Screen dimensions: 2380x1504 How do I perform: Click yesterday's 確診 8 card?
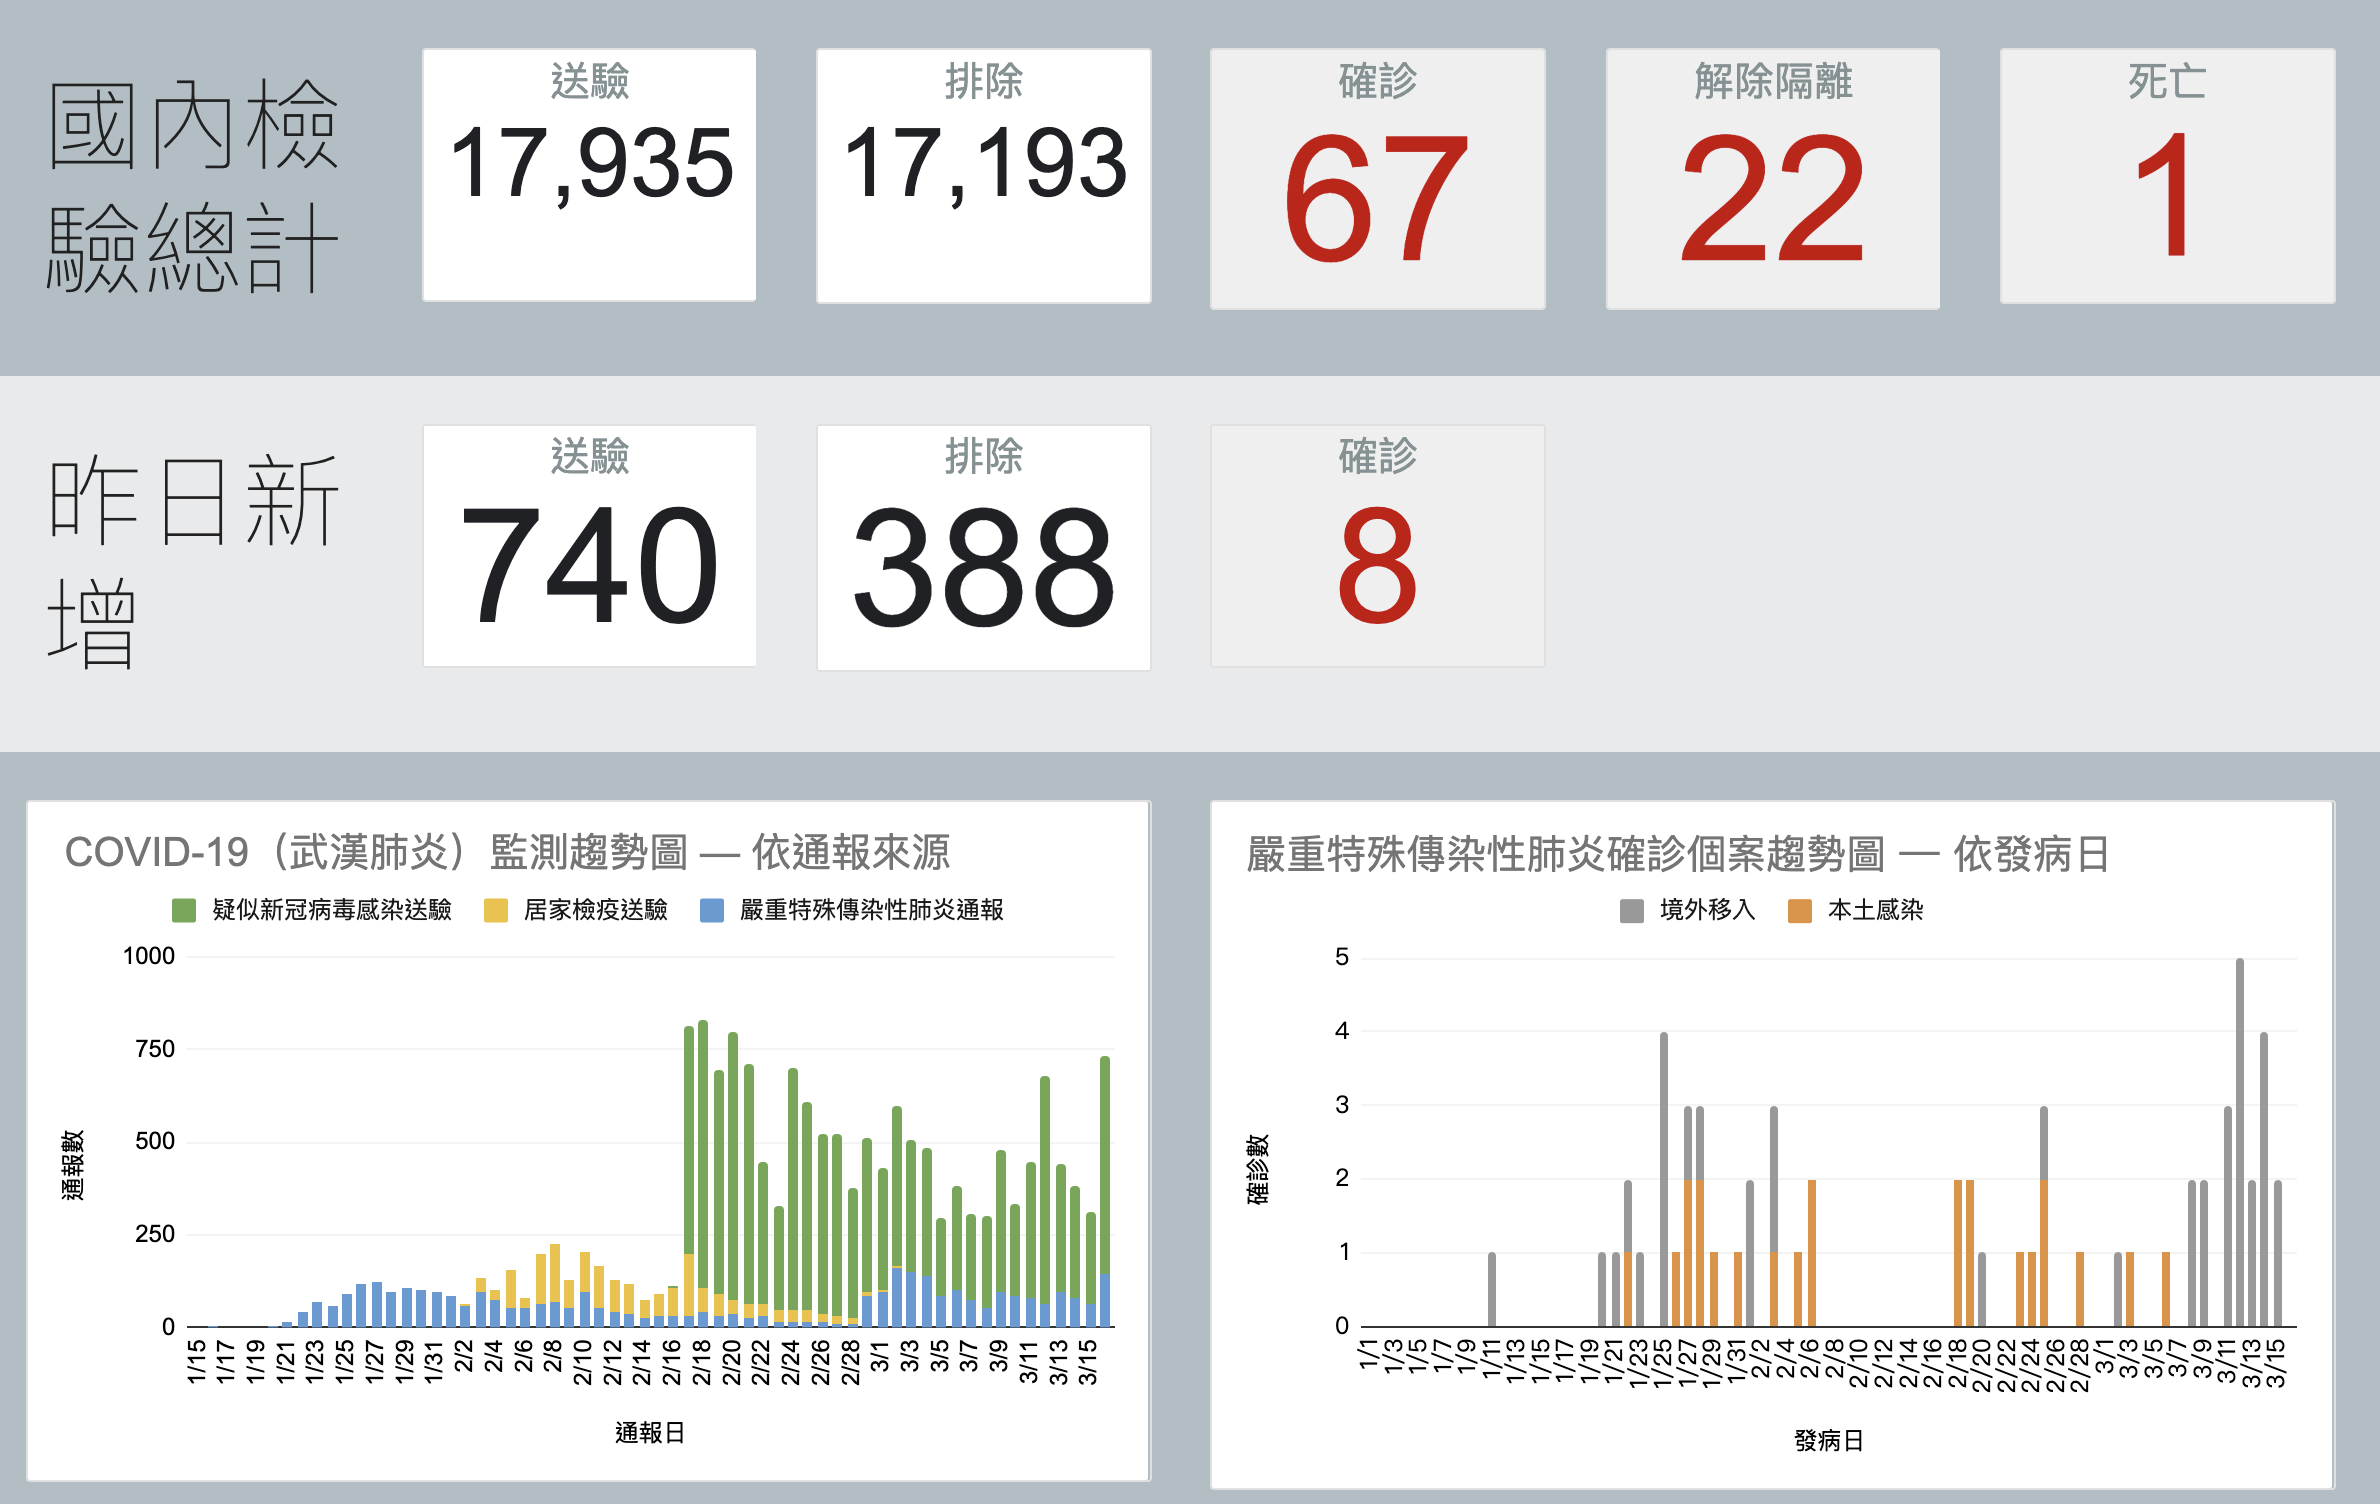point(1377,546)
